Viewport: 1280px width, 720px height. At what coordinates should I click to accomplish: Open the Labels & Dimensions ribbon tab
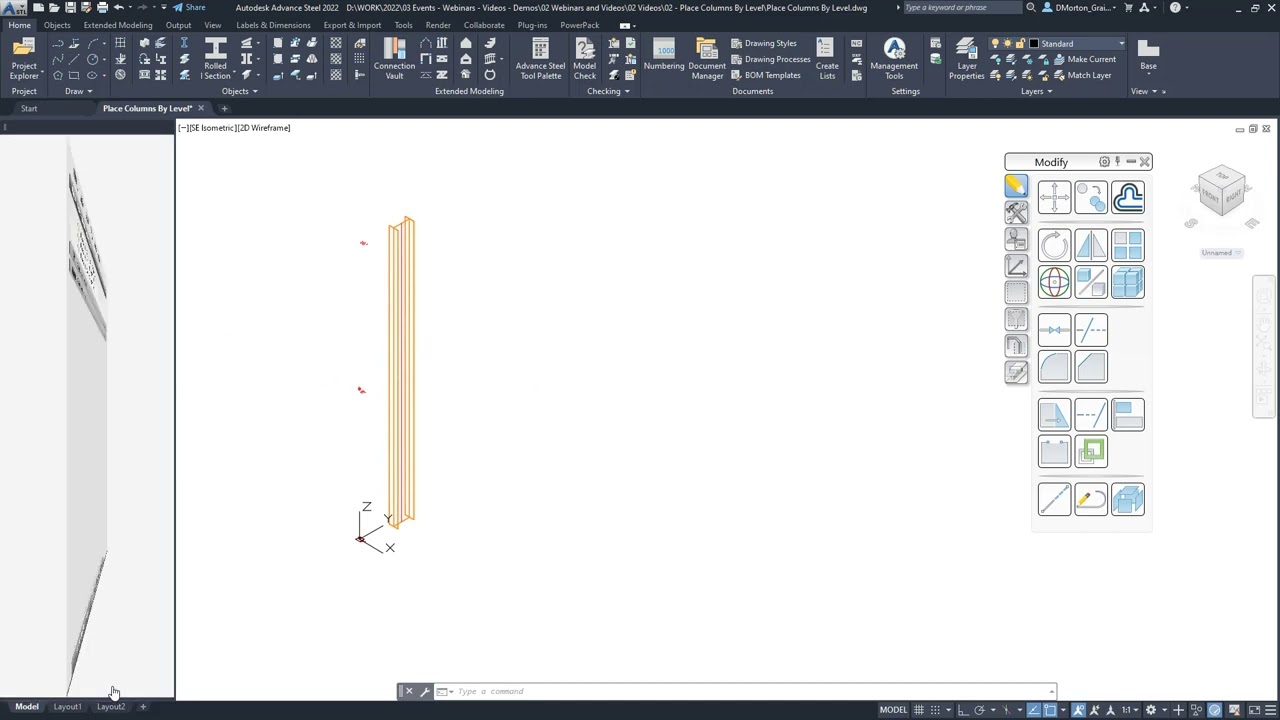273,25
